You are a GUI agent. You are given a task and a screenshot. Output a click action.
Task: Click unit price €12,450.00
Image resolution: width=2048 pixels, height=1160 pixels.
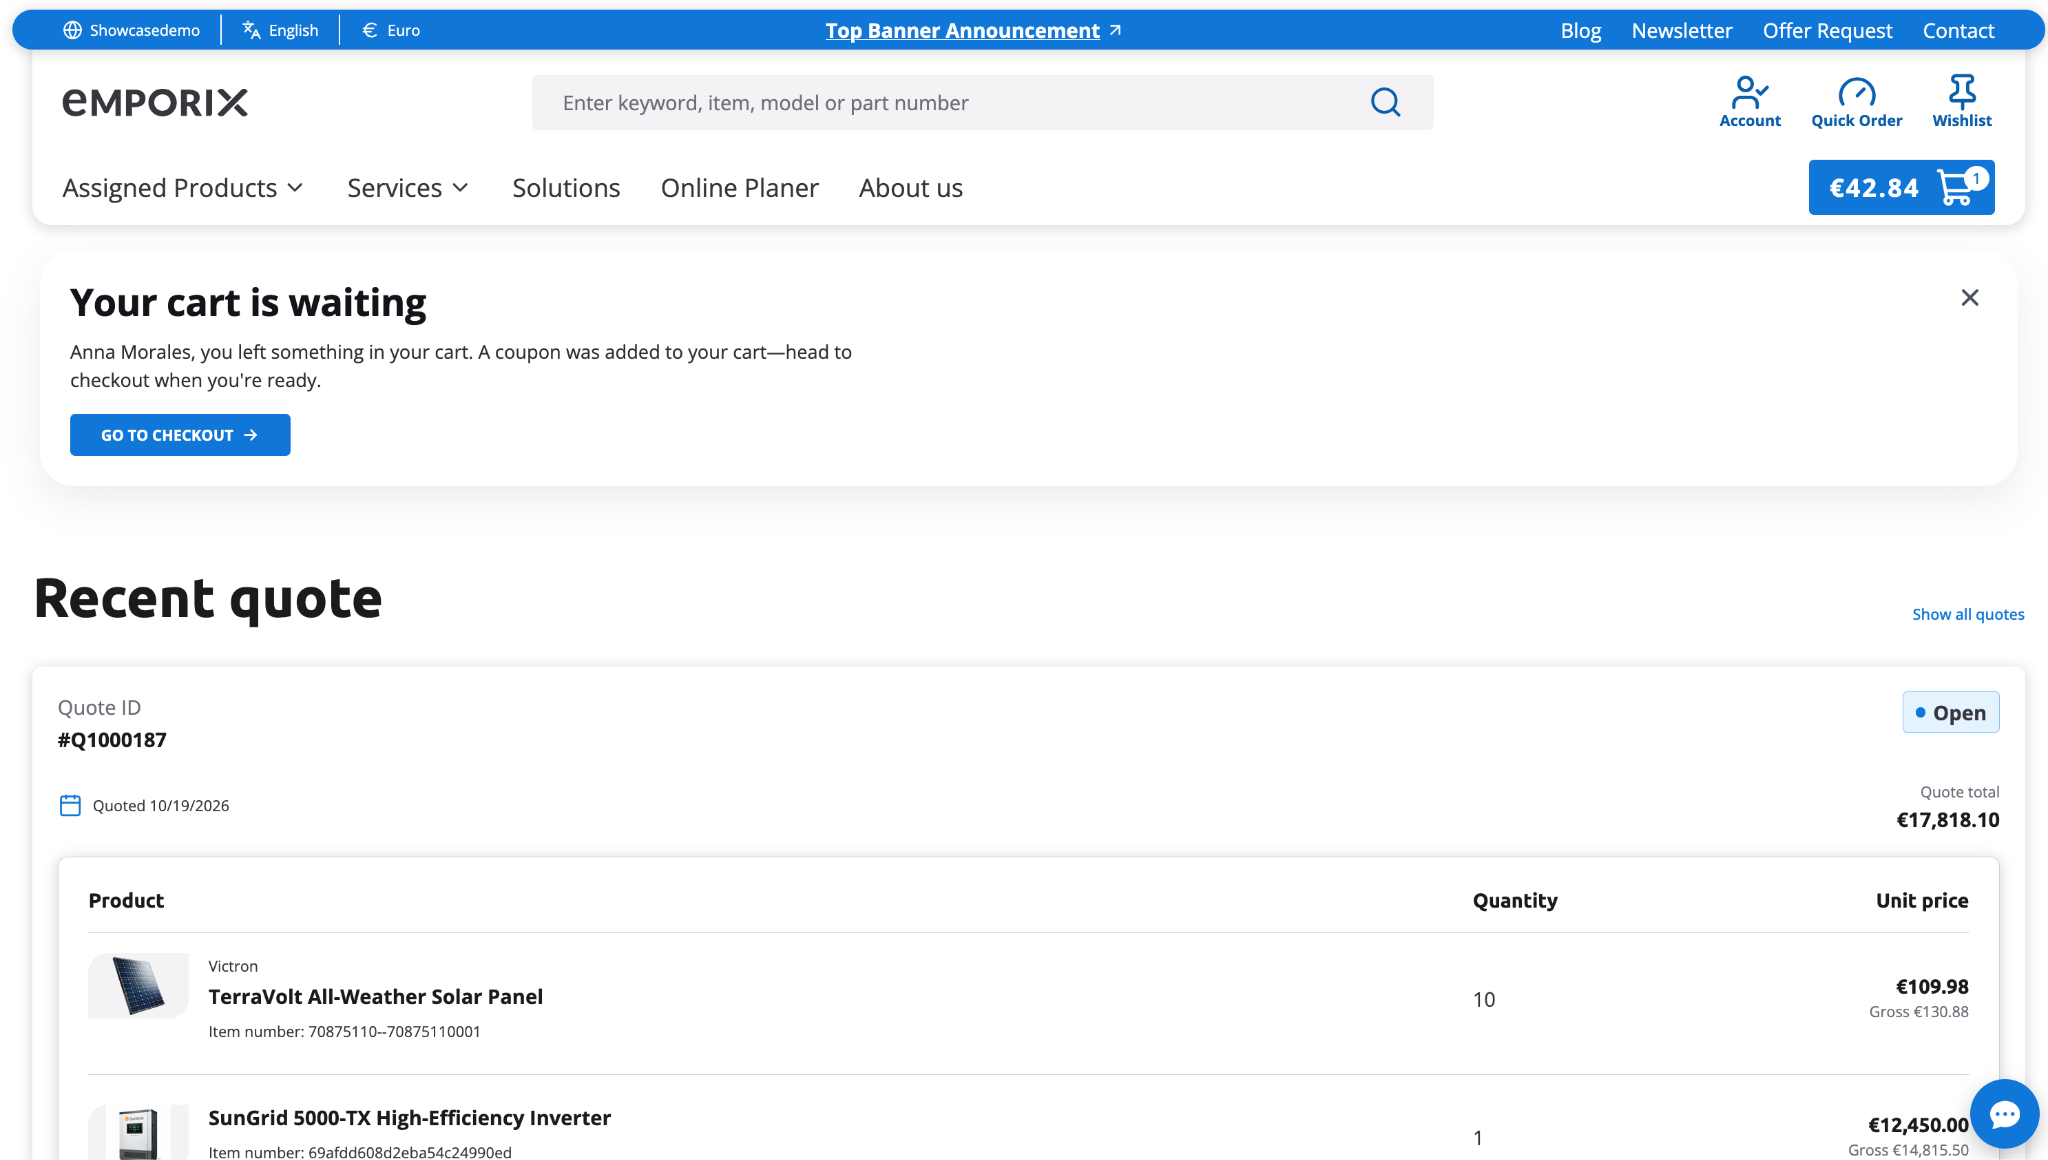point(1917,1124)
